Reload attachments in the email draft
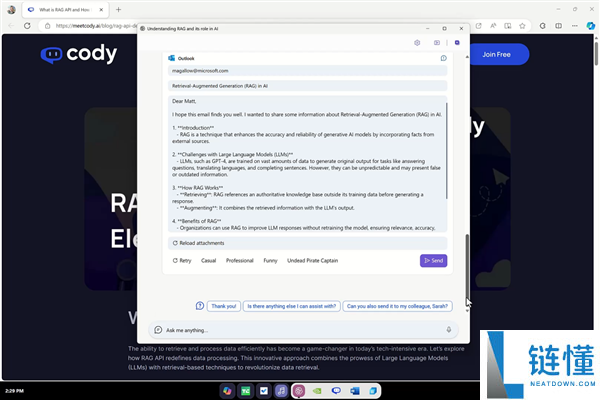The height and width of the screenshot is (400, 600). 307,243
